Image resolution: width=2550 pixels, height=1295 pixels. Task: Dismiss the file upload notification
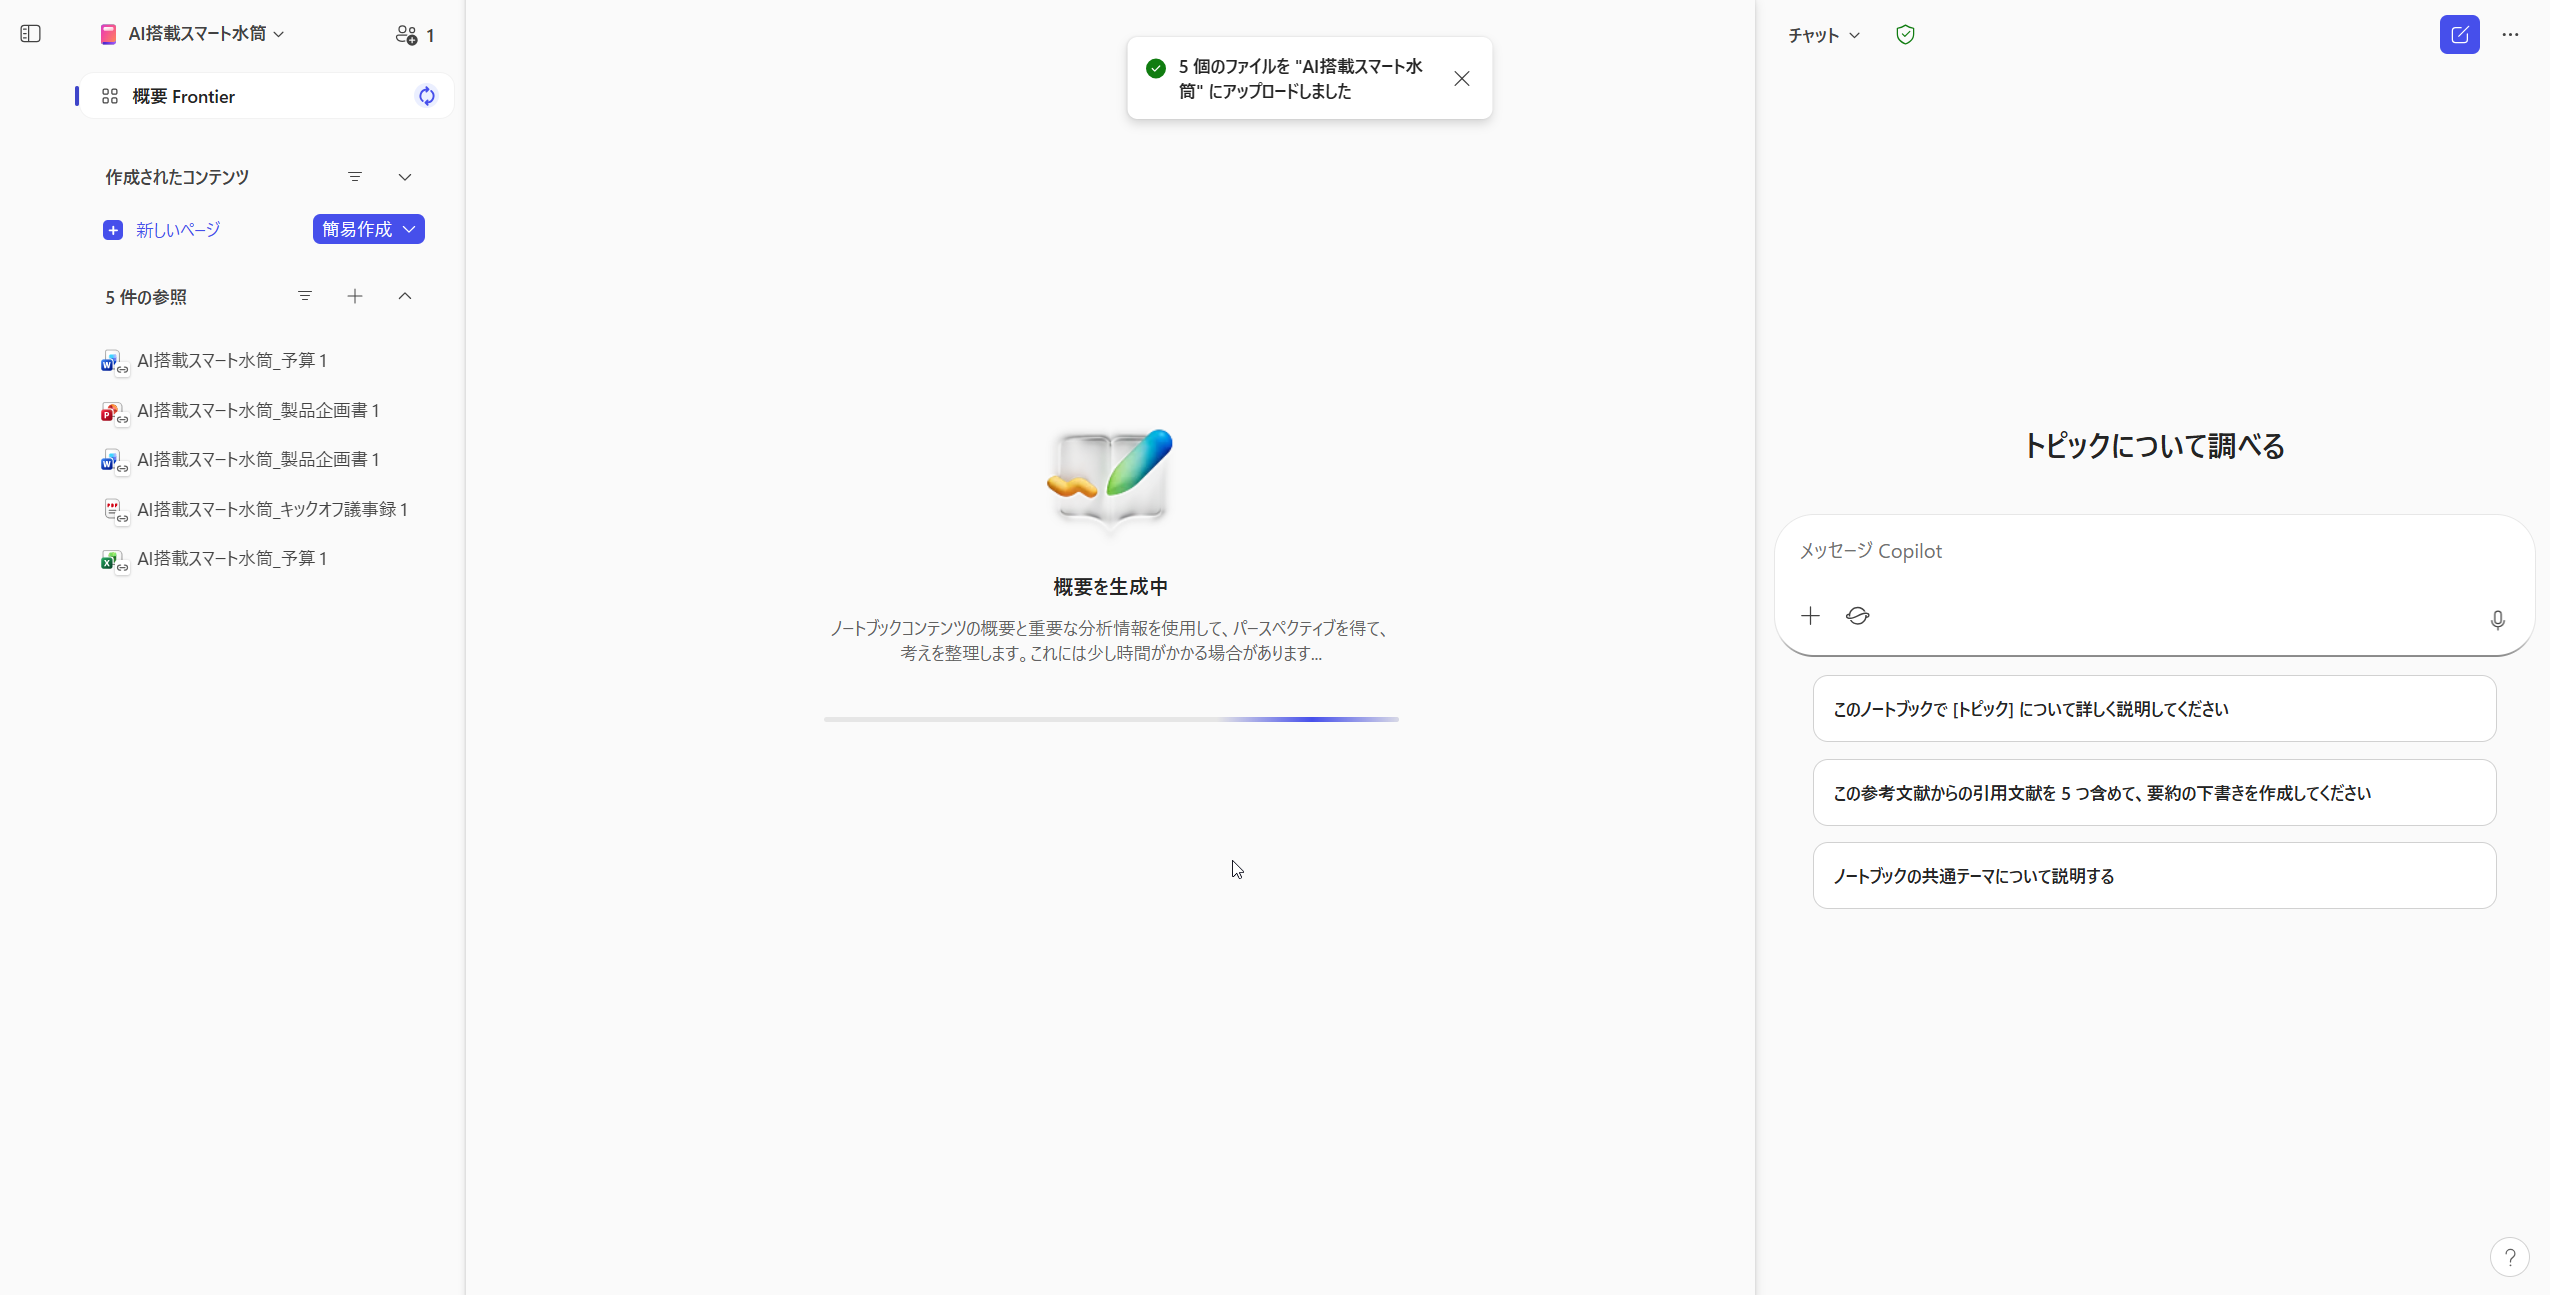(1461, 77)
